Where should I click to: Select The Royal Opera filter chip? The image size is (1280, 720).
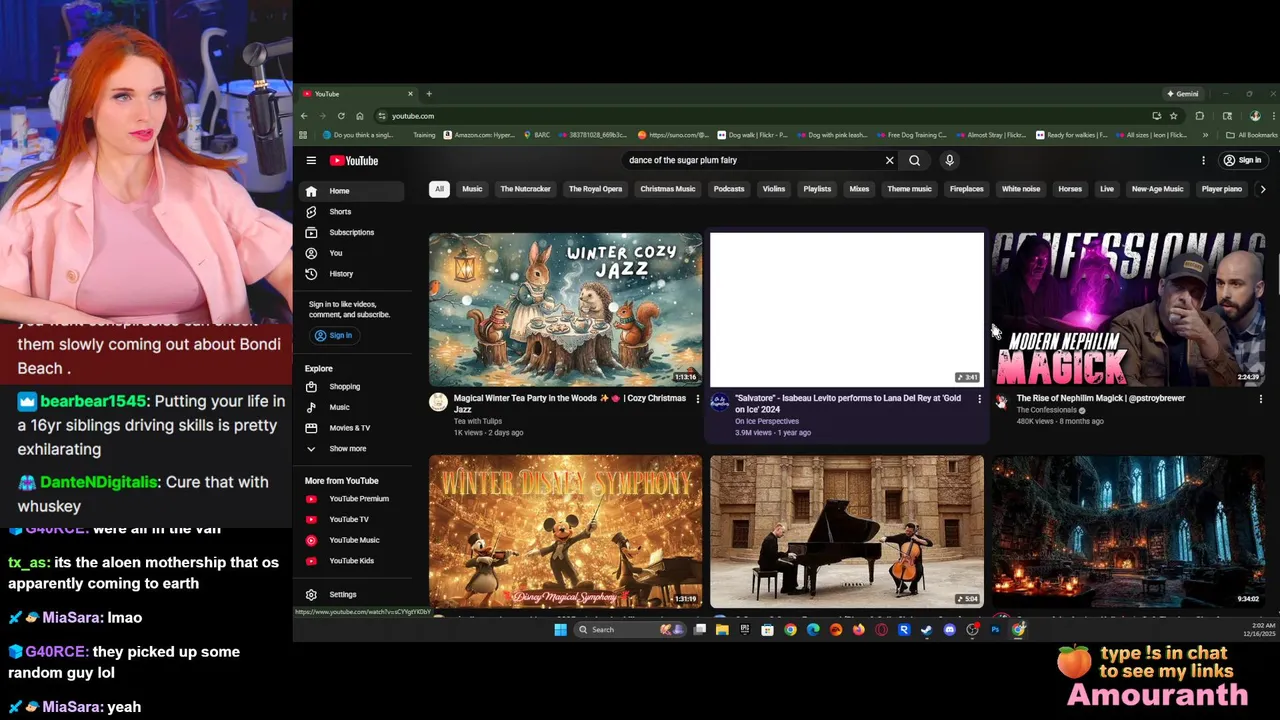click(595, 189)
